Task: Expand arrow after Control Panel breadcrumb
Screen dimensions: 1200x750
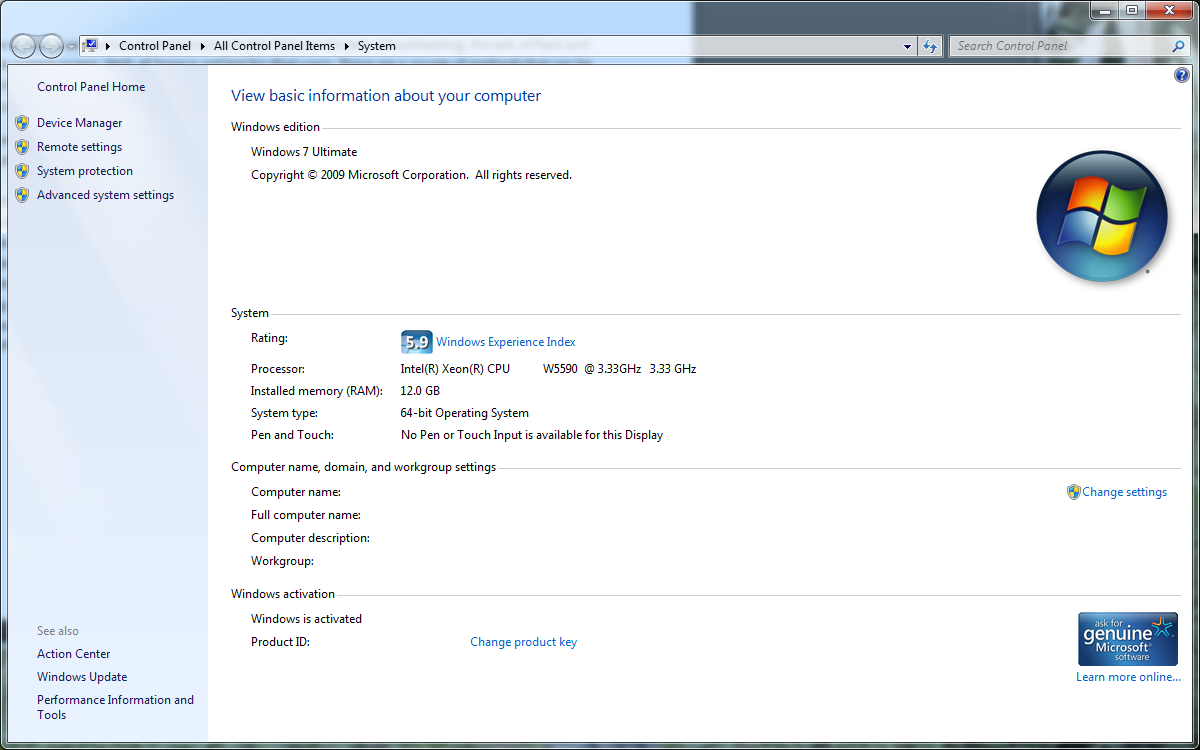Action: click(203, 46)
